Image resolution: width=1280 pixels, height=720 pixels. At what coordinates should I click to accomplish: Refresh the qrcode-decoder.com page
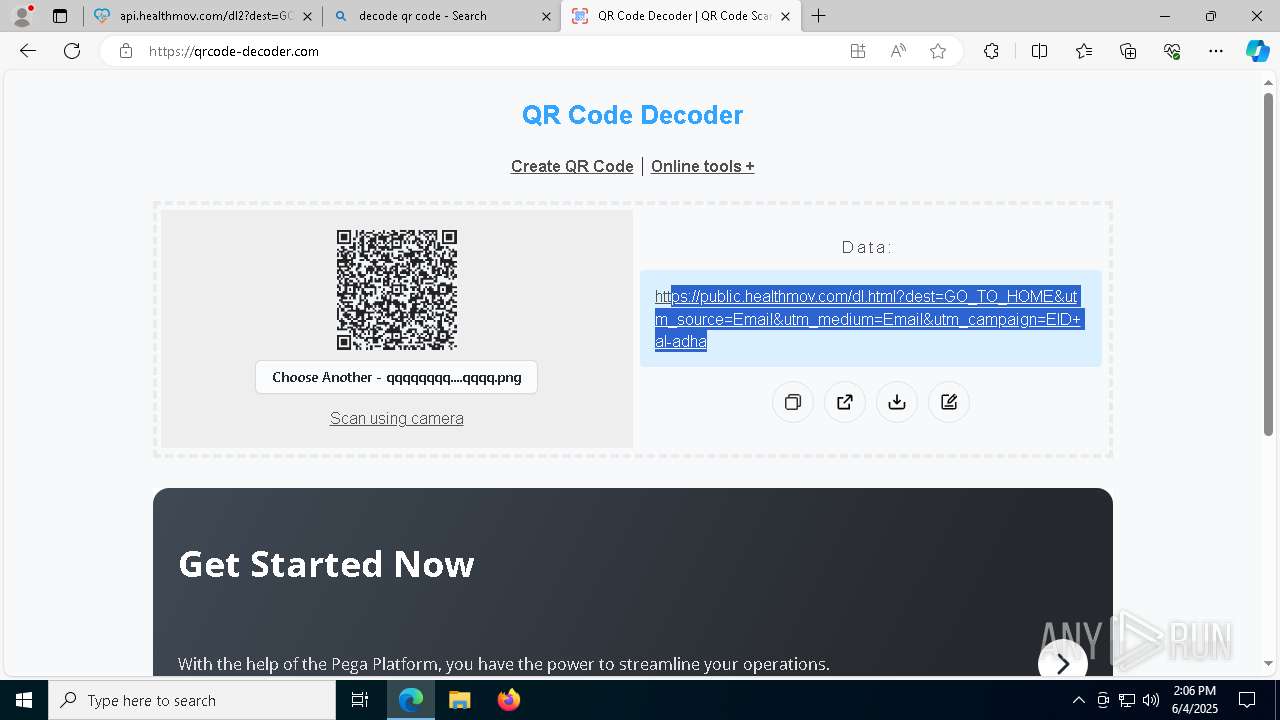(x=72, y=51)
